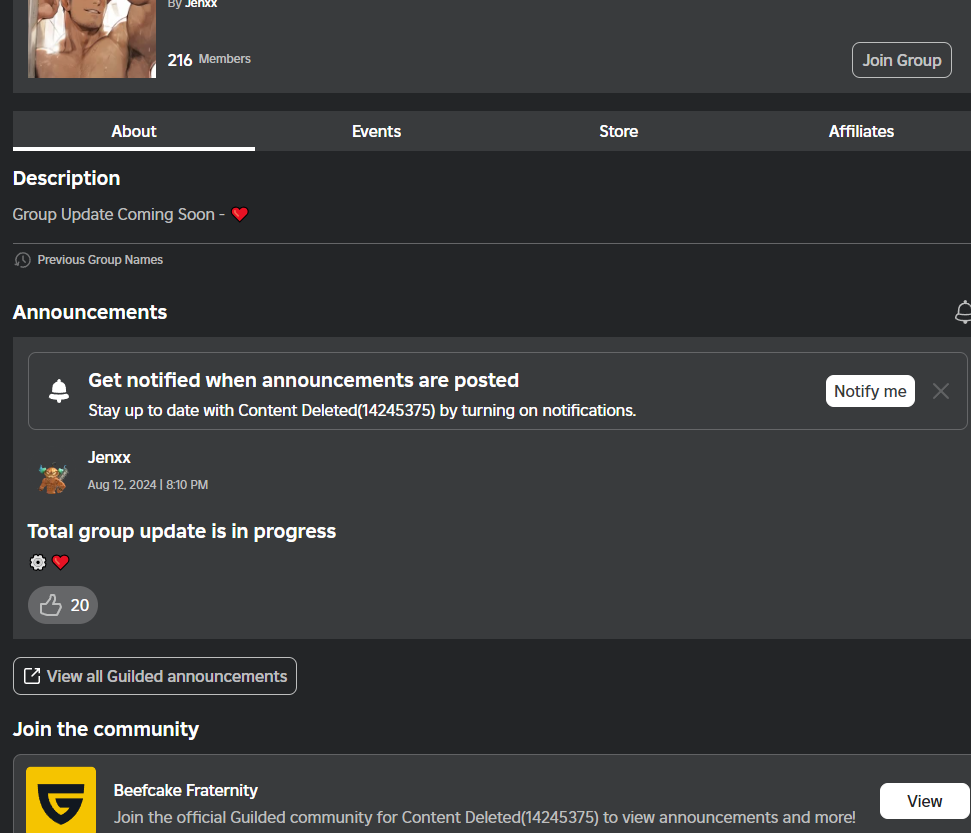Click the group profile picture thumbnail
This screenshot has width=971, height=833.
[92, 38]
